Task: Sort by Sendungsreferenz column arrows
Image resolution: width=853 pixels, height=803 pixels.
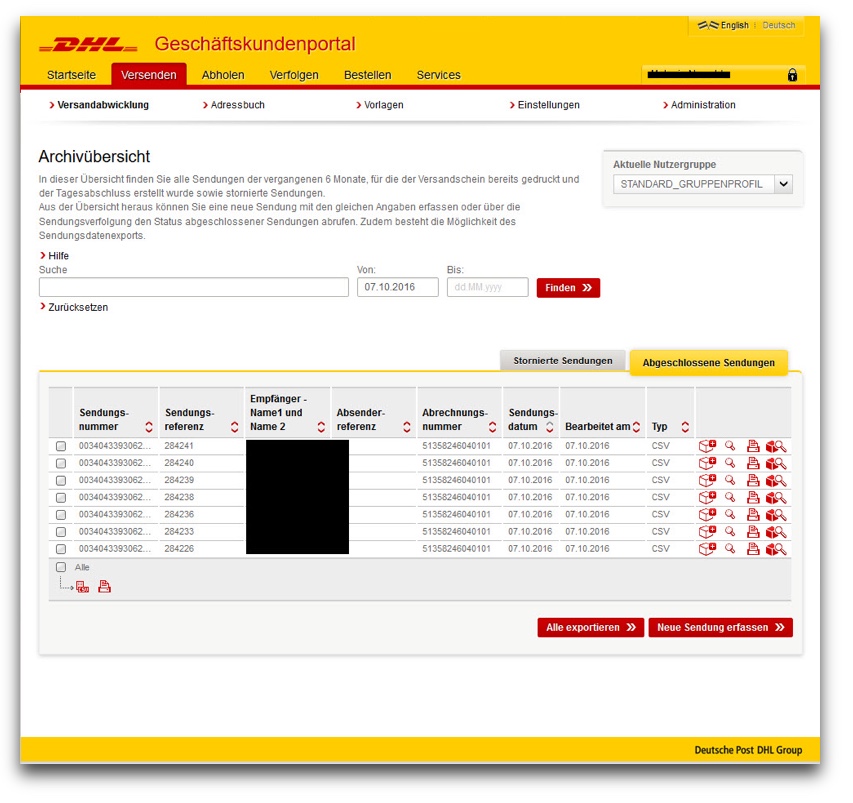Action: click(234, 427)
